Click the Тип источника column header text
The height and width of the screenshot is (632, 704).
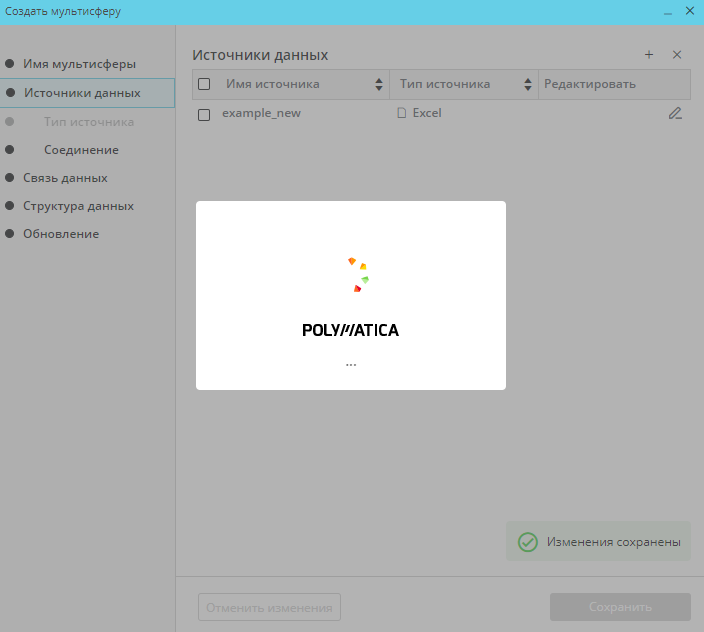[x=445, y=84]
